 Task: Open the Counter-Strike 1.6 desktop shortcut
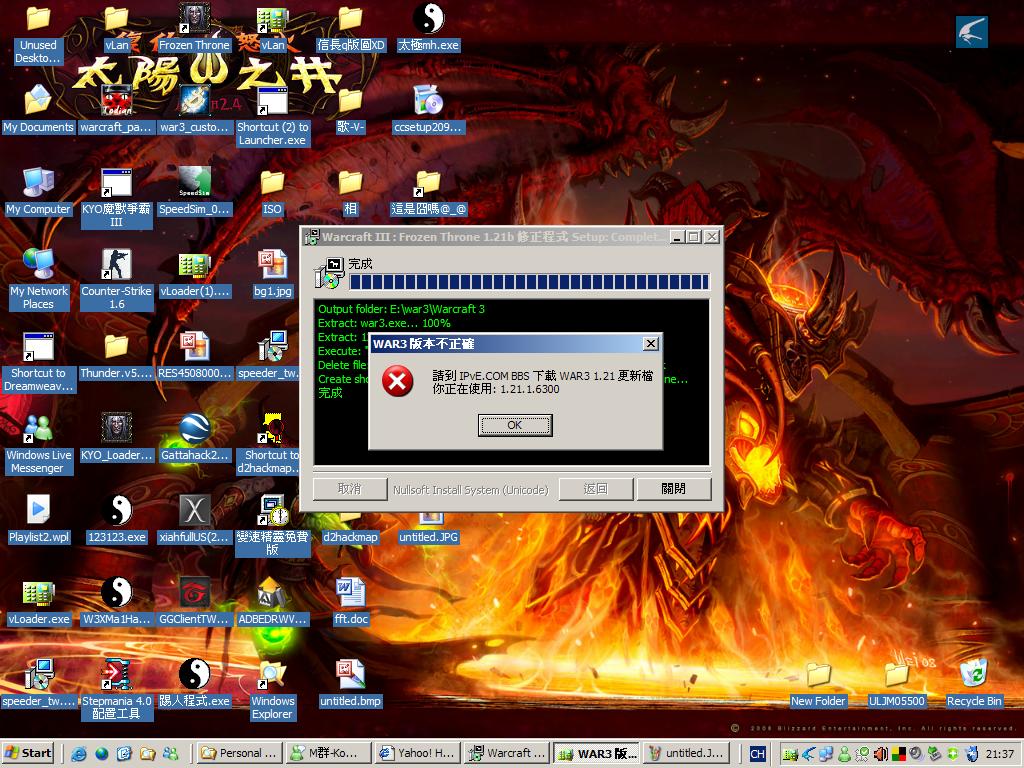point(116,266)
